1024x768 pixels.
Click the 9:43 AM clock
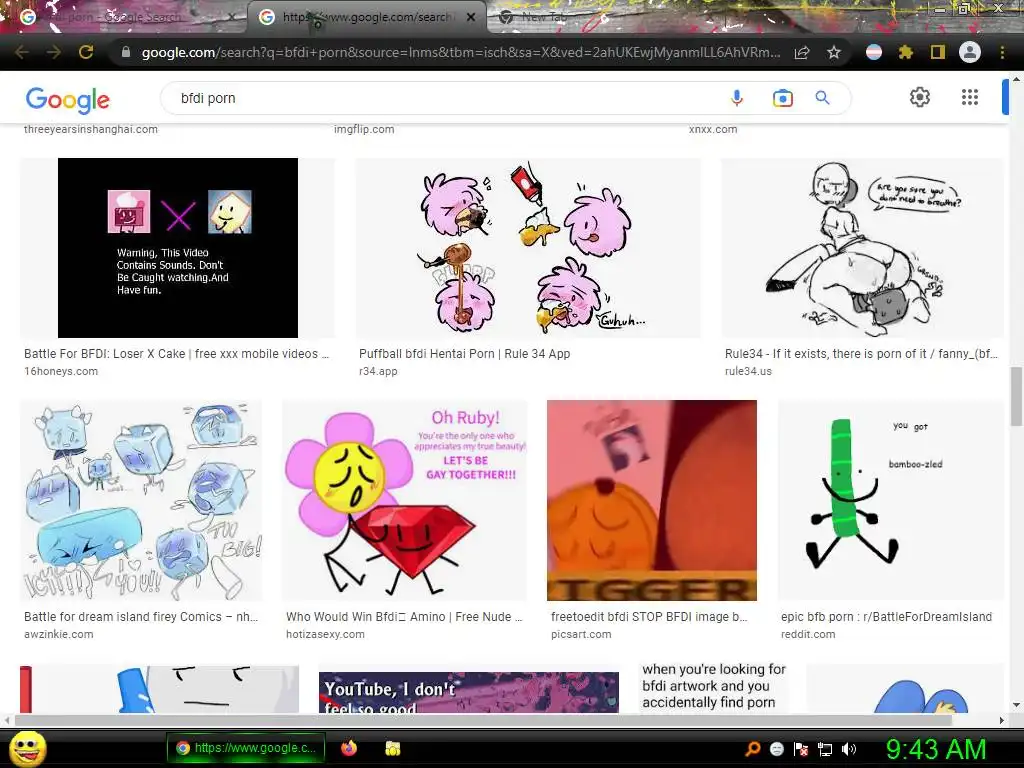click(x=936, y=749)
